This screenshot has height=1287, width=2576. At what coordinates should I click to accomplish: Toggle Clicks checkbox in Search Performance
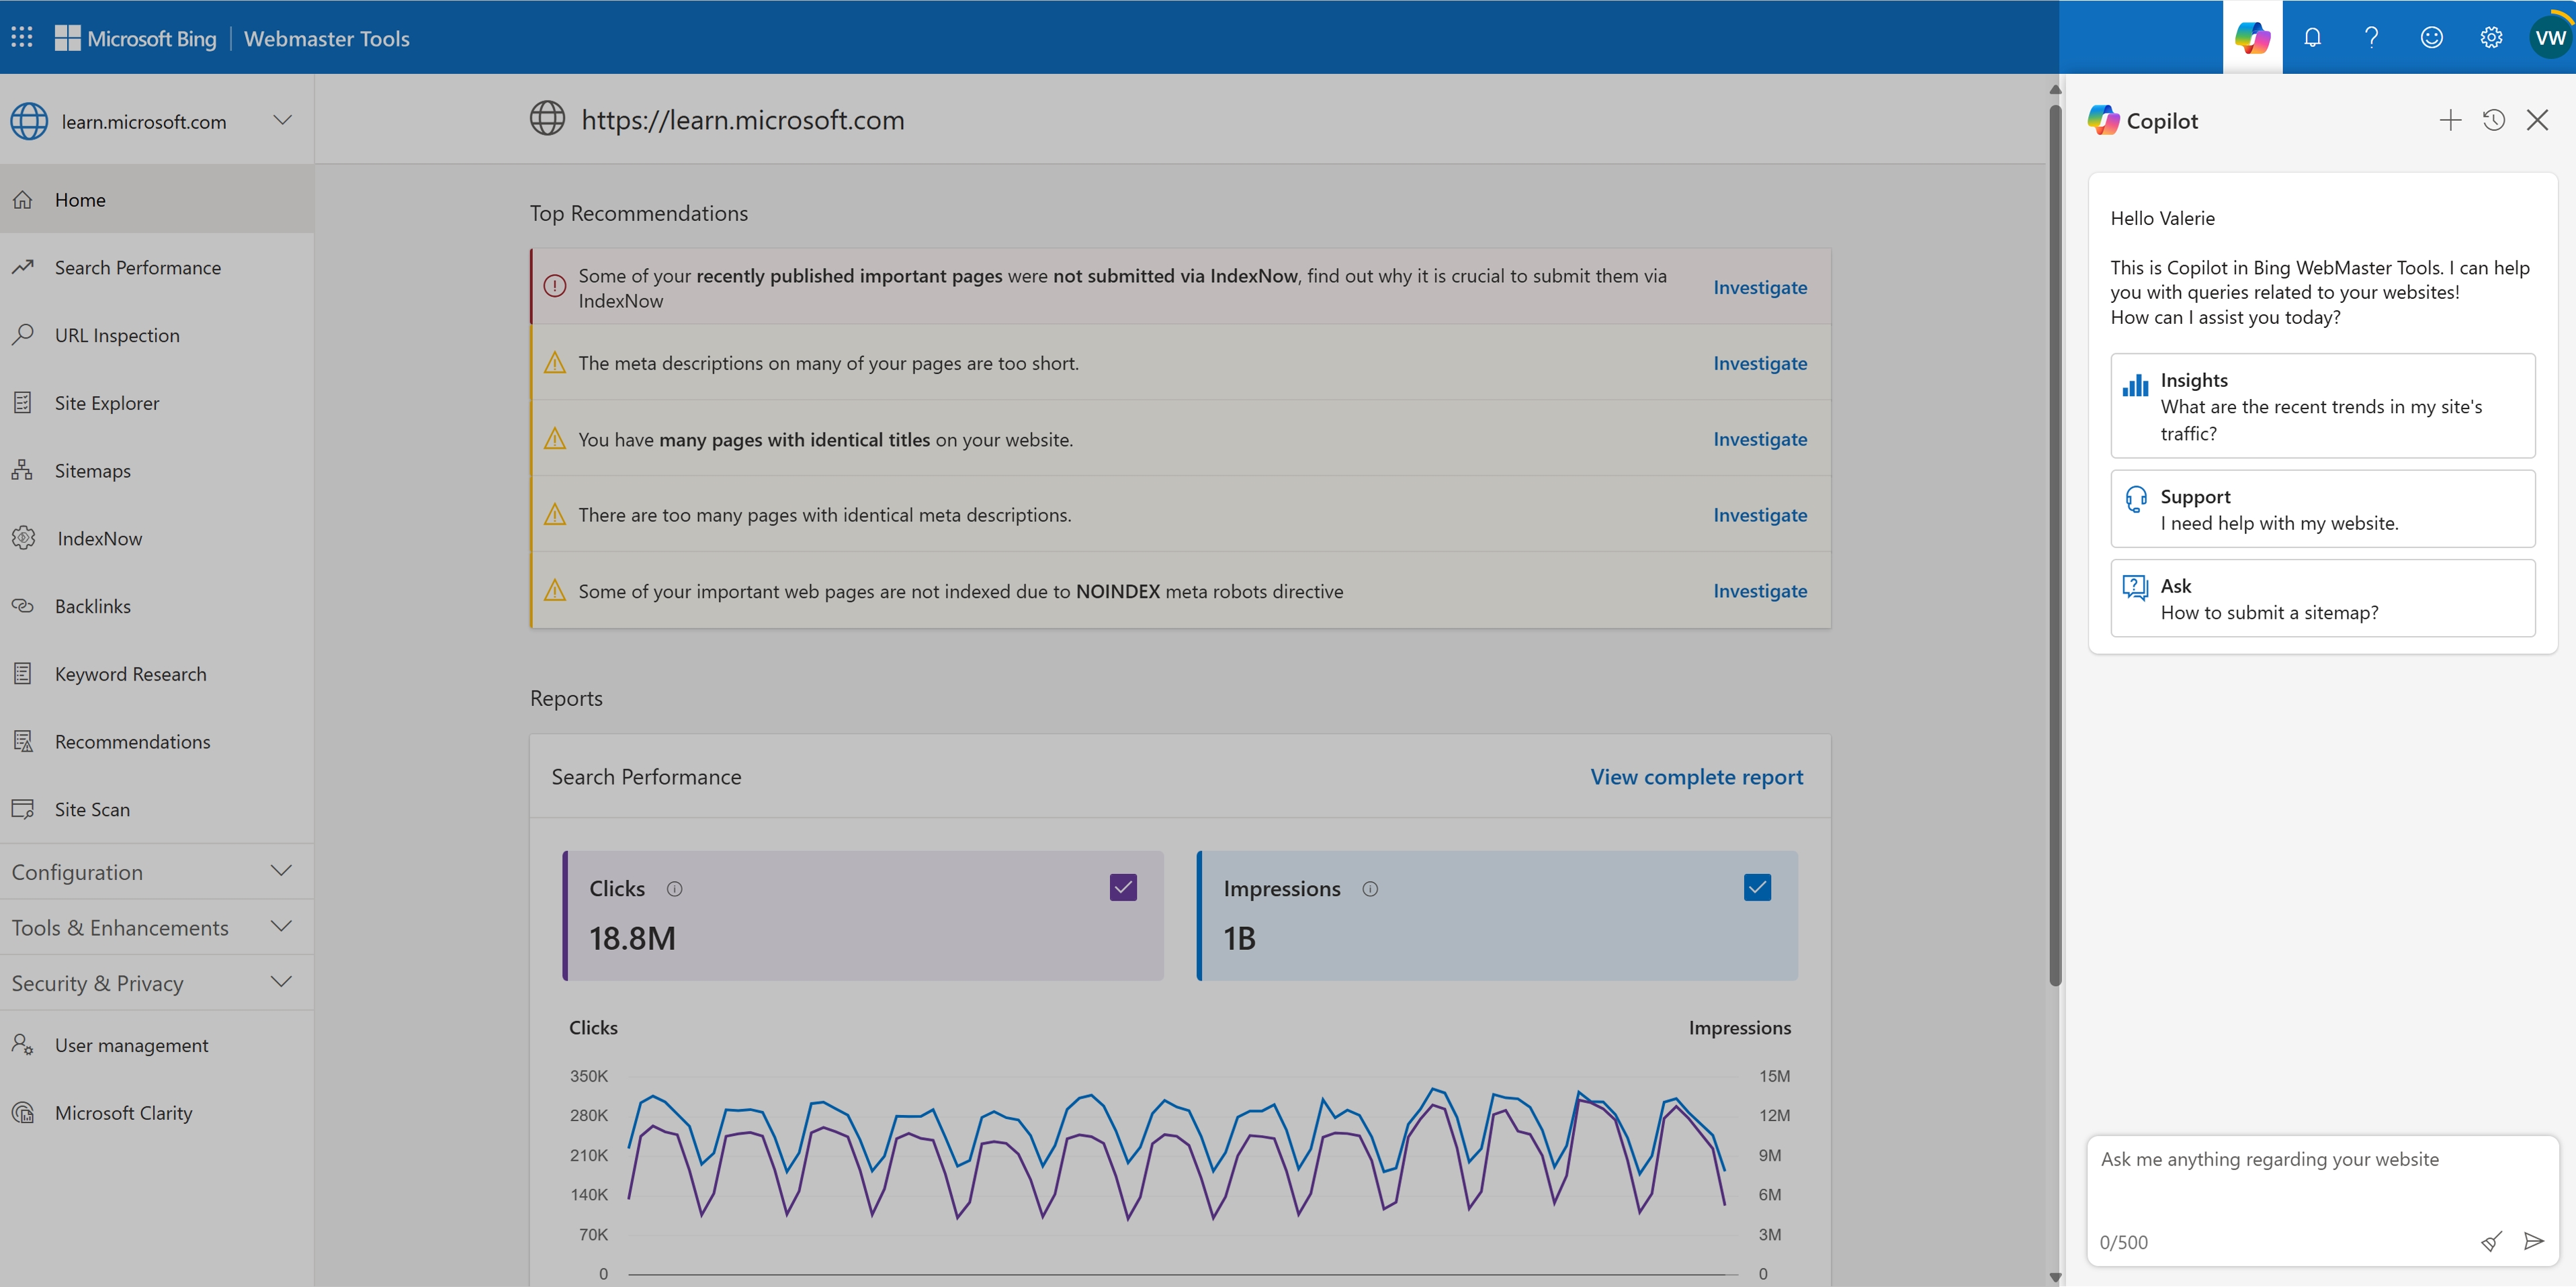[x=1123, y=887]
